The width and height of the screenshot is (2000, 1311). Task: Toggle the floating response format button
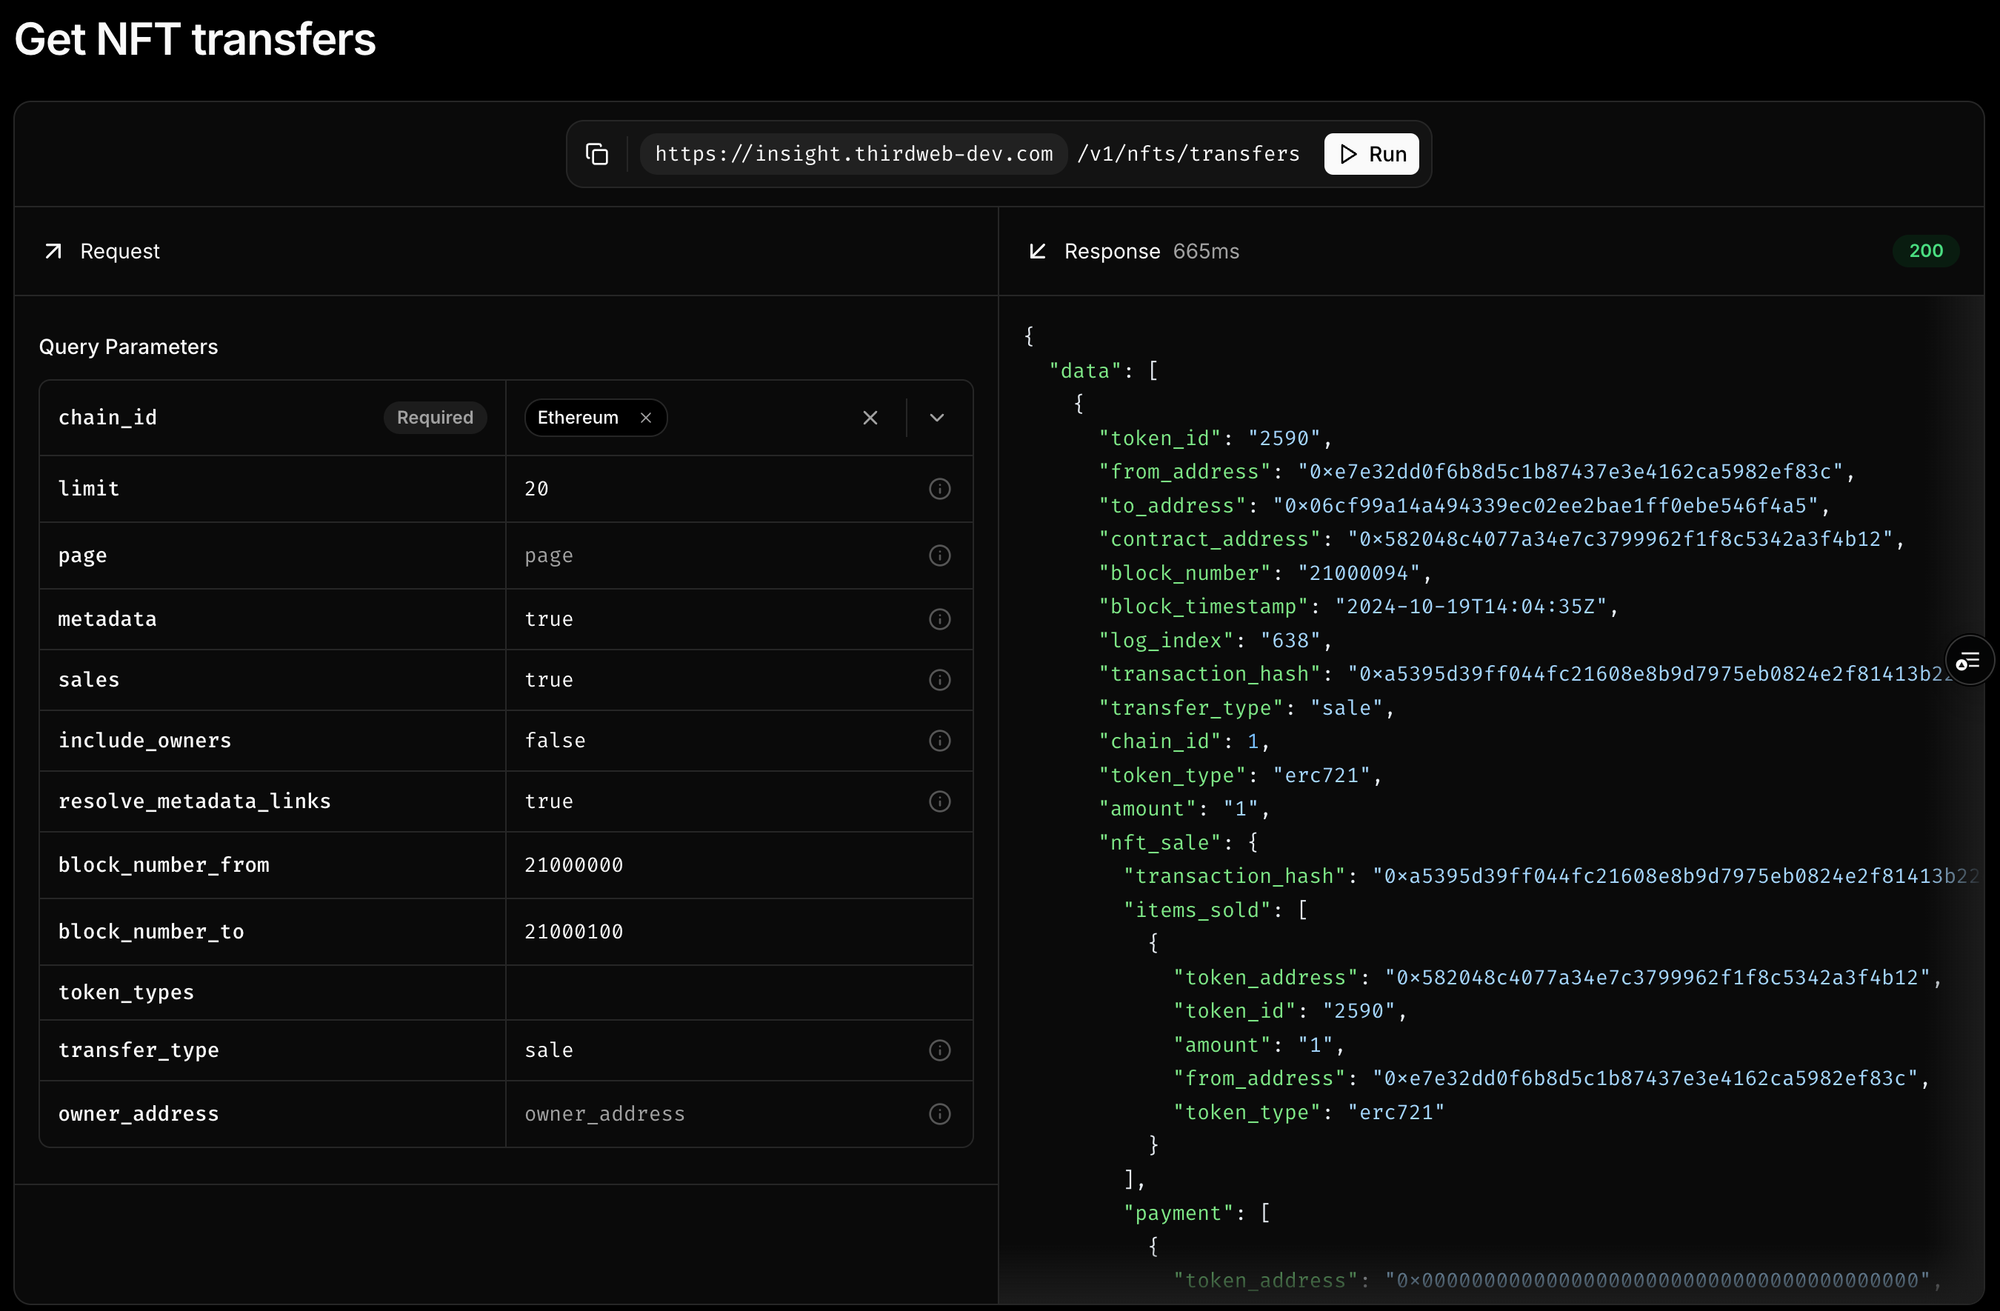(x=1968, y=661)
